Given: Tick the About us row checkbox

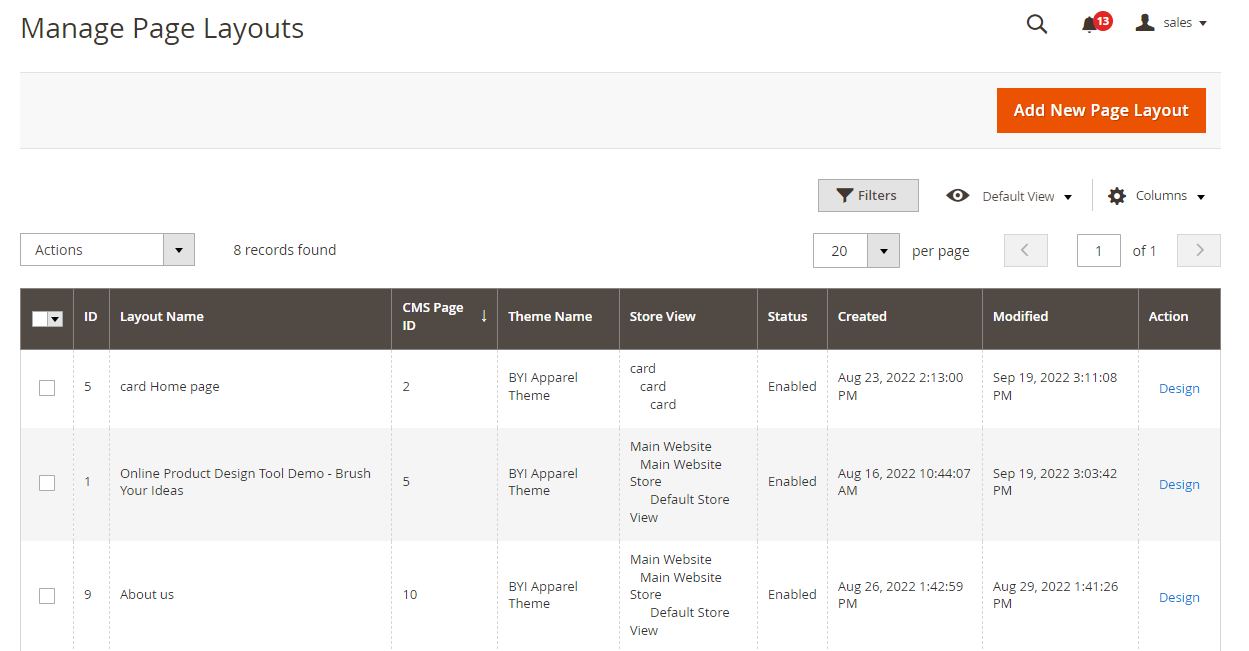Looking at the screenshot, I should tap(47, 596).
